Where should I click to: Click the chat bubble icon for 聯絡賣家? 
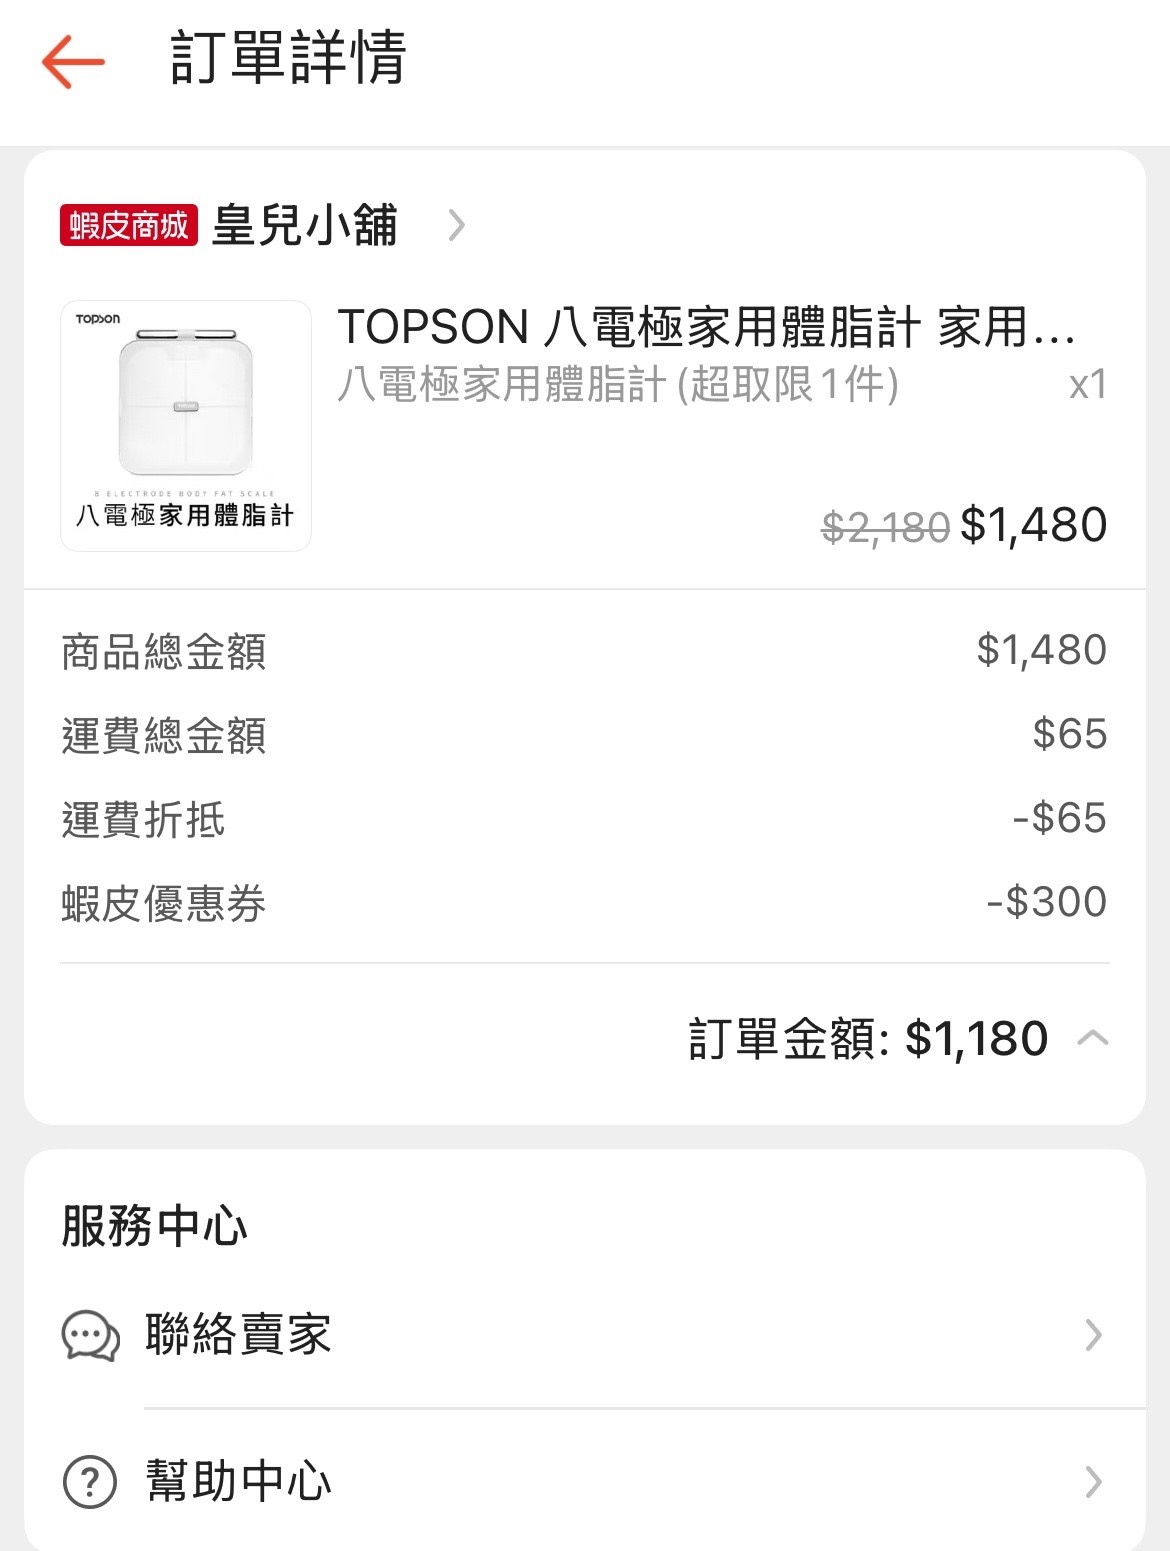(x=91, y=1335)
